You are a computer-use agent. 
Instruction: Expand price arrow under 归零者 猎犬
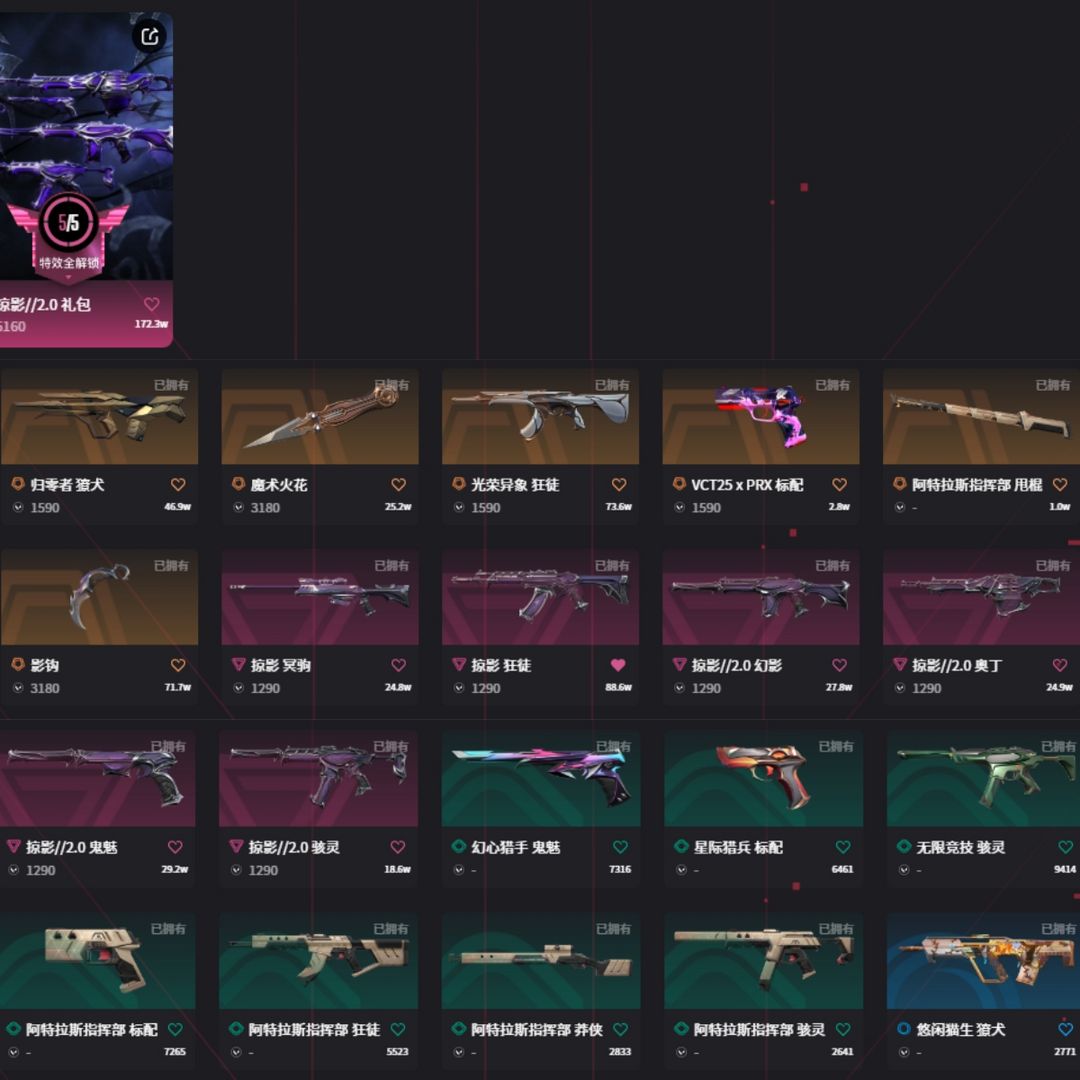(19, 508)
